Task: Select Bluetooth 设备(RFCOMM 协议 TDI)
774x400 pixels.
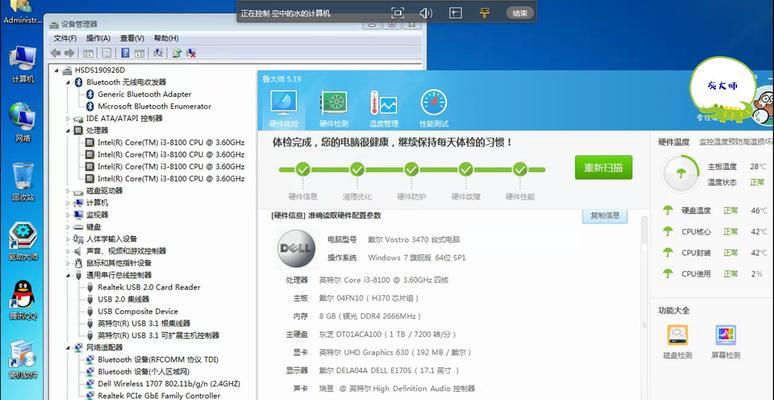Action: pos(158,360)
